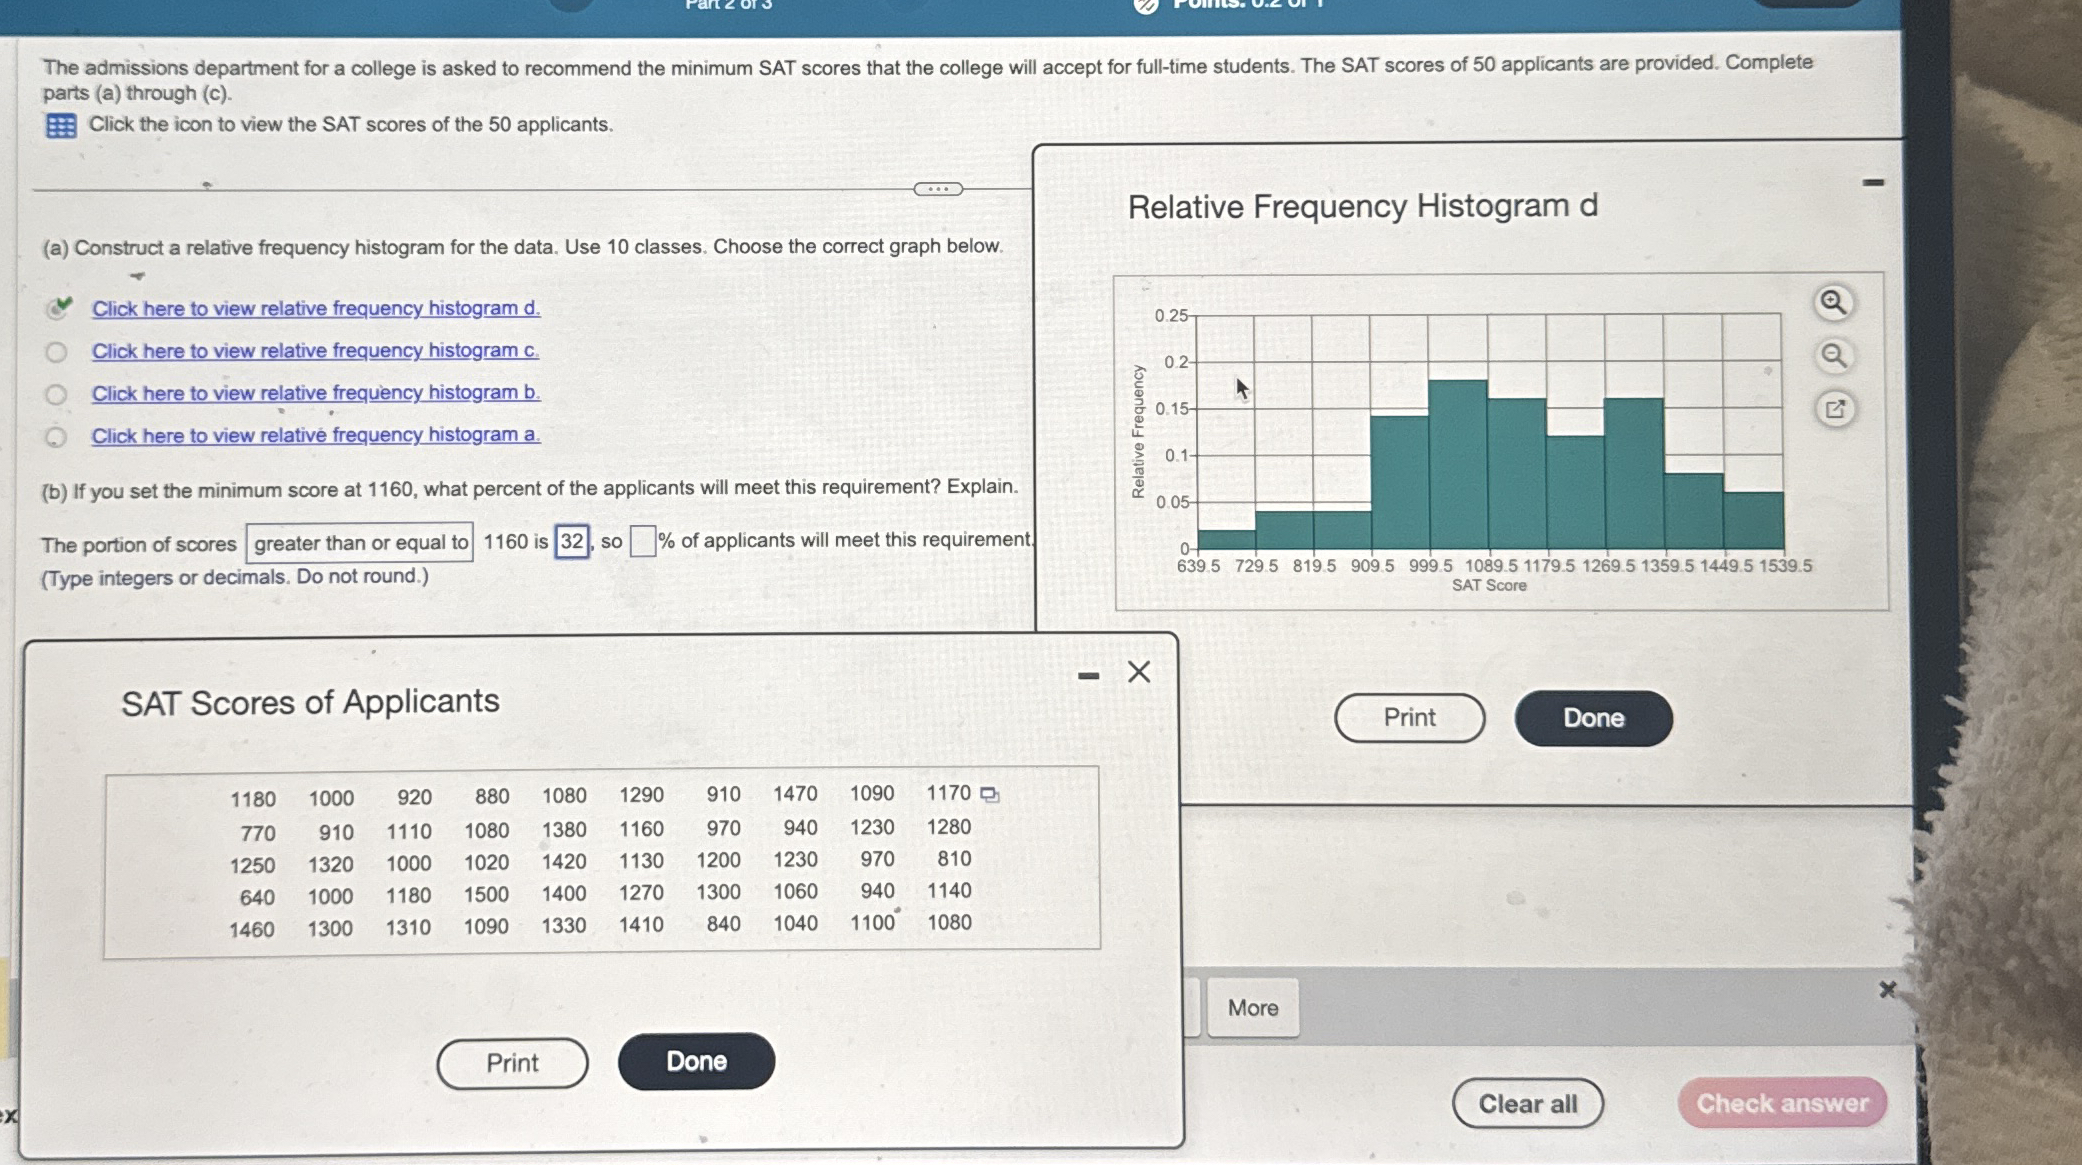
Task: Click the Clear all button
Action: (1528, 1104)
